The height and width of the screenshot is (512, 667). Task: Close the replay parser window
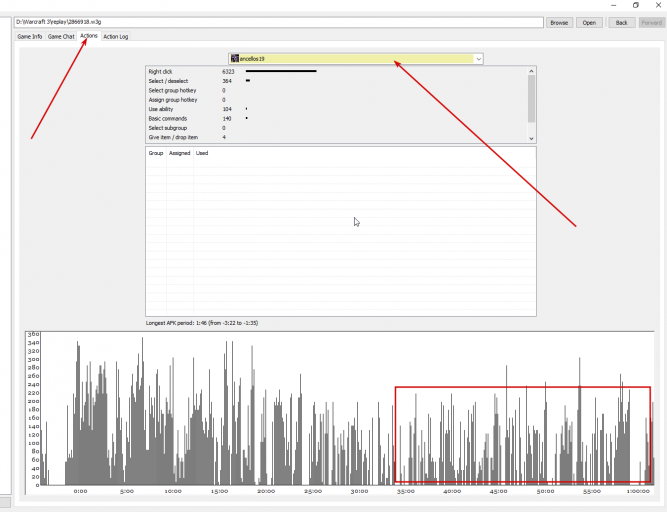tap(658, 5)
